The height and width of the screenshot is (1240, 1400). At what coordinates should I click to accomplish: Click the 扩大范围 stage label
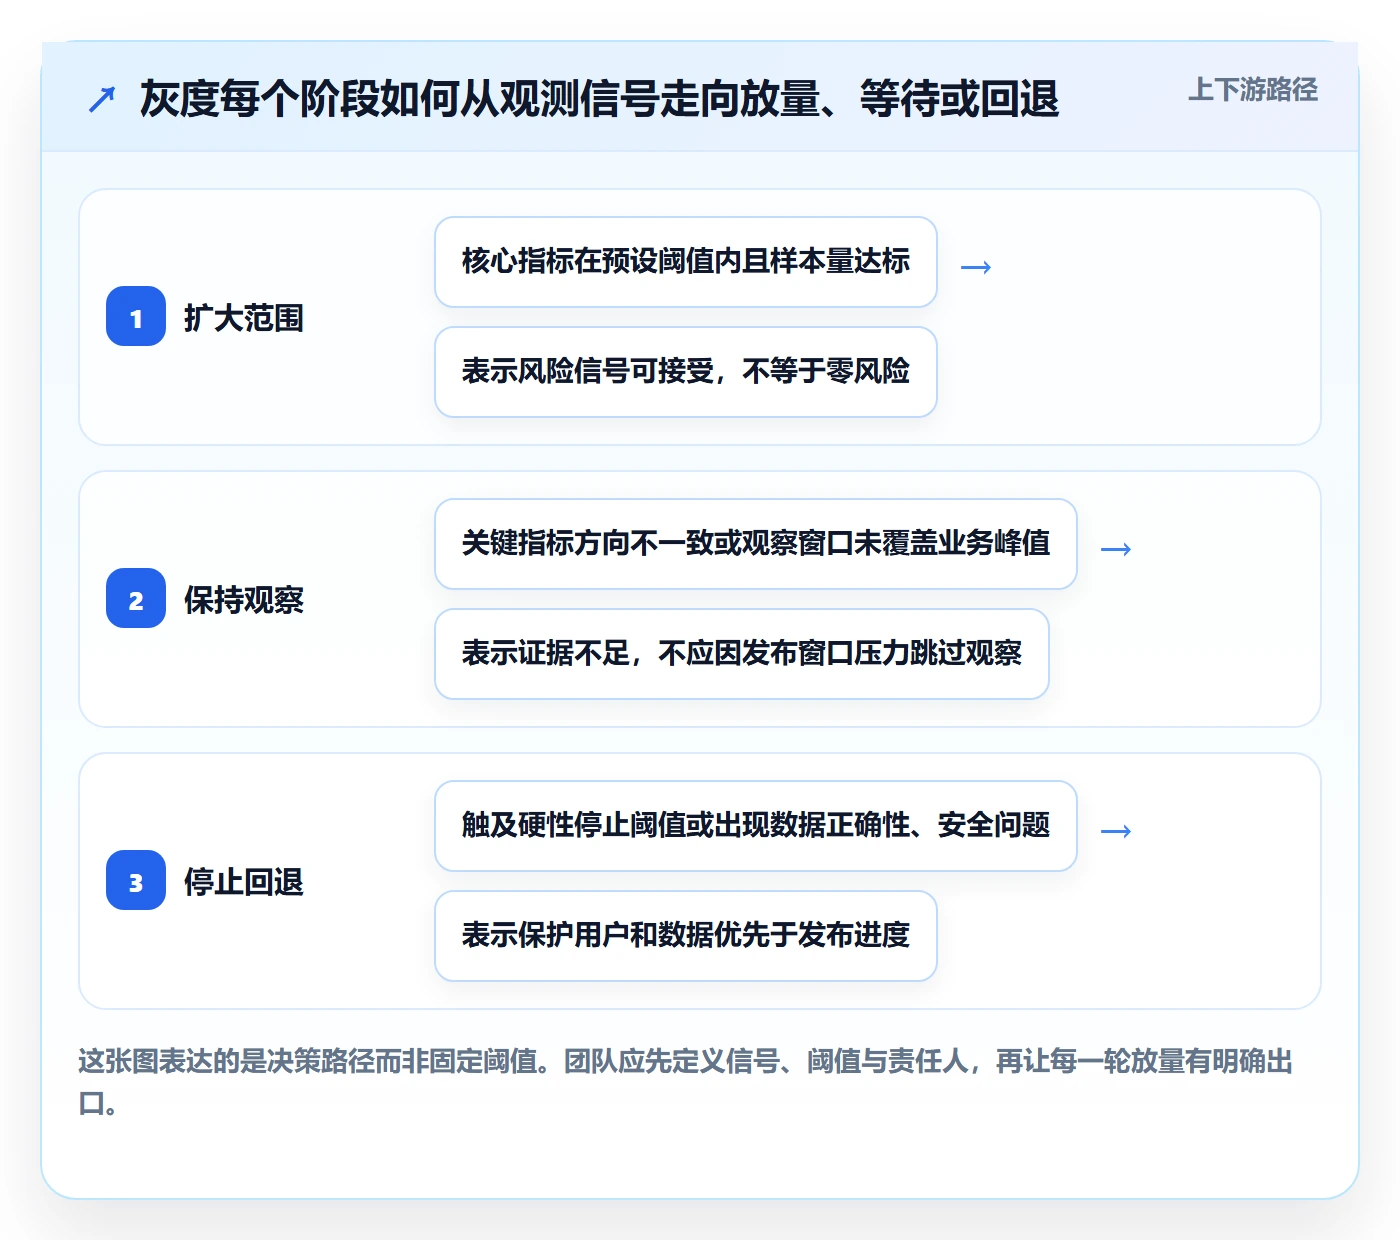point(244,318)
